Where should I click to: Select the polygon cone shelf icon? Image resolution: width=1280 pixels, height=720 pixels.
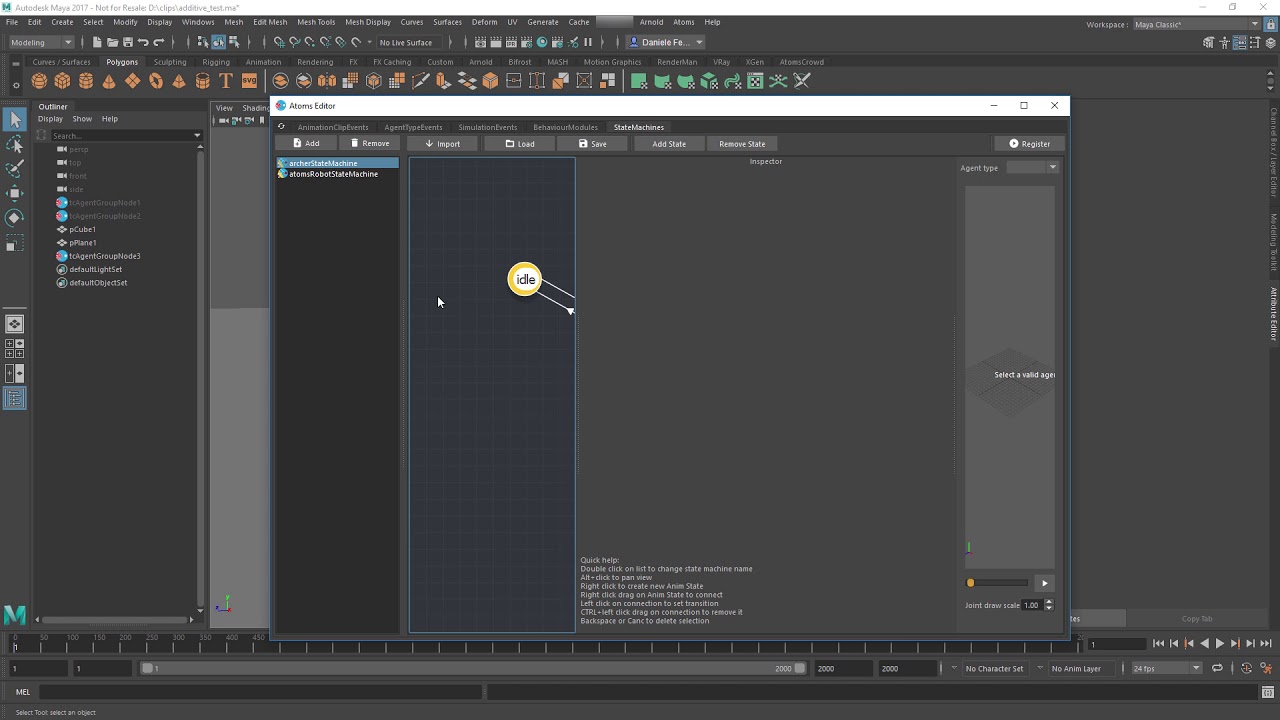[x=109, y=81]
